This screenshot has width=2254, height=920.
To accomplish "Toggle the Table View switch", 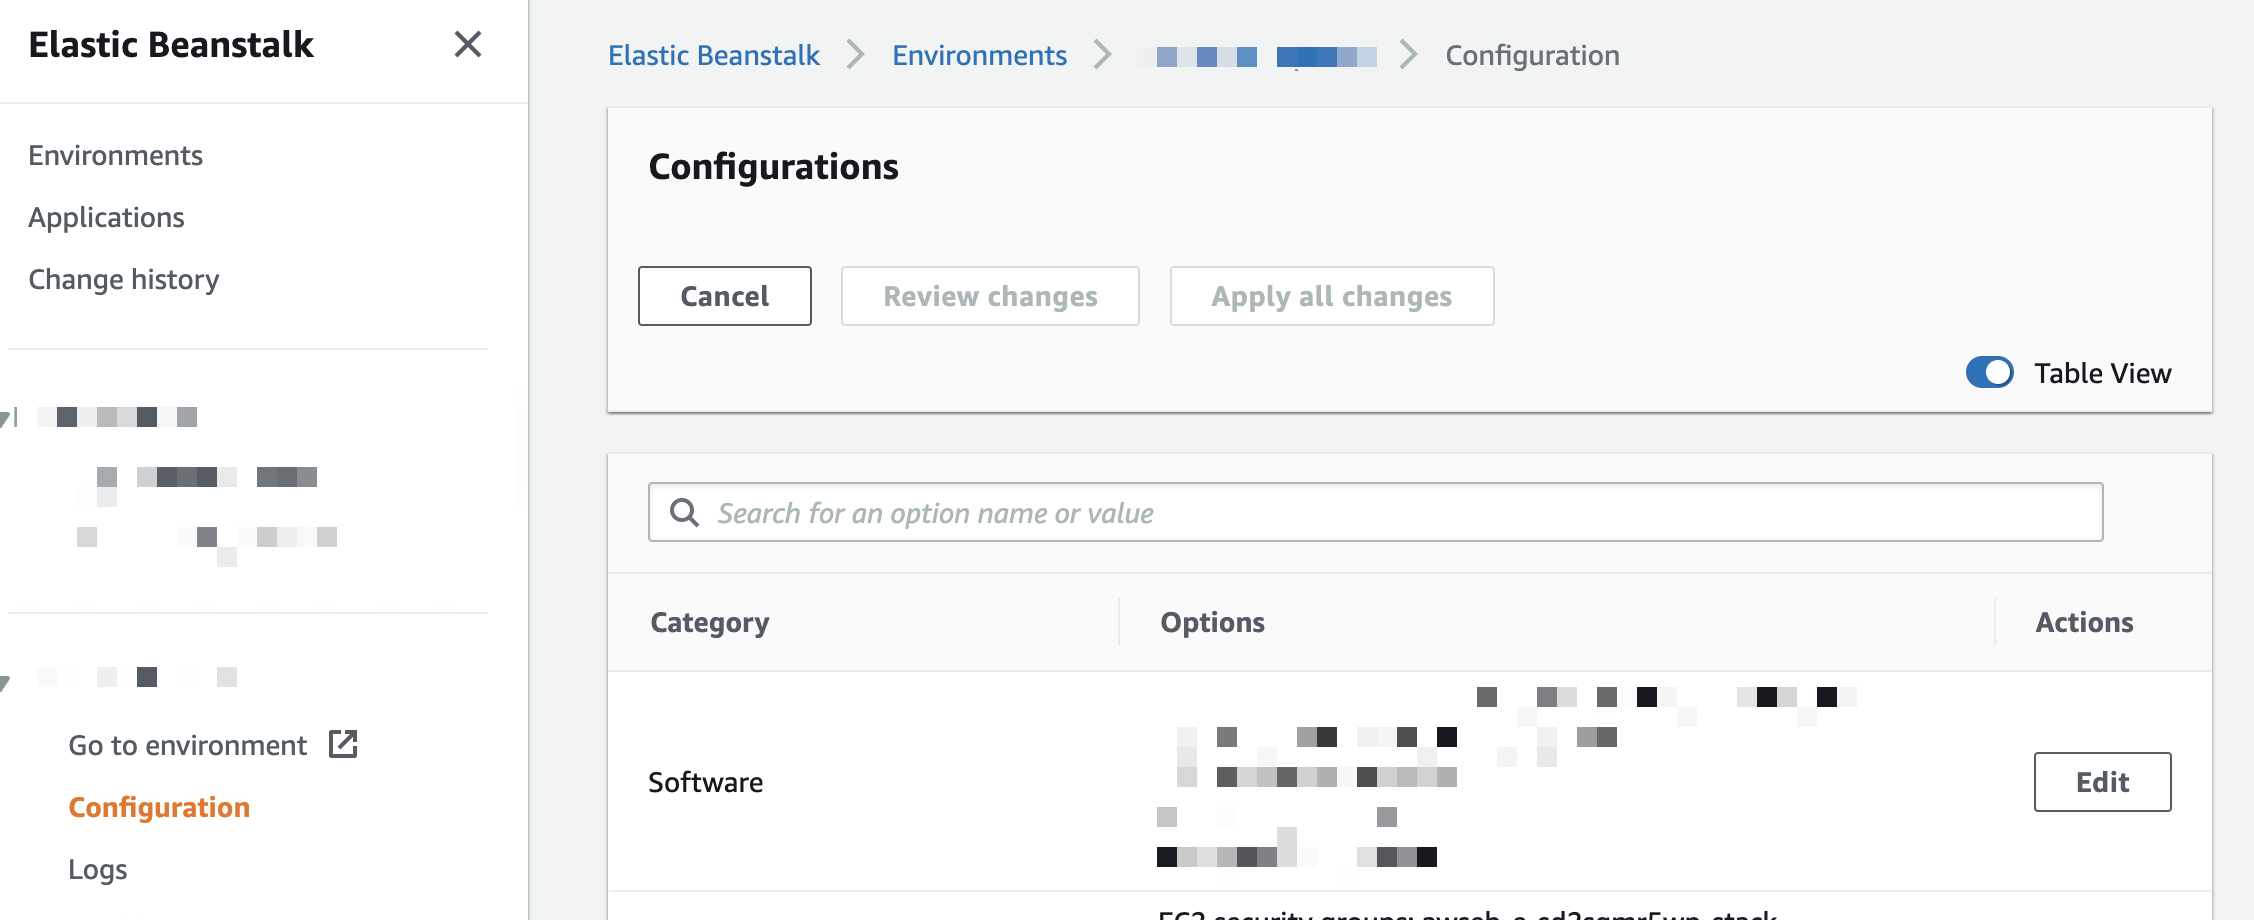I will pos(1989,372).
